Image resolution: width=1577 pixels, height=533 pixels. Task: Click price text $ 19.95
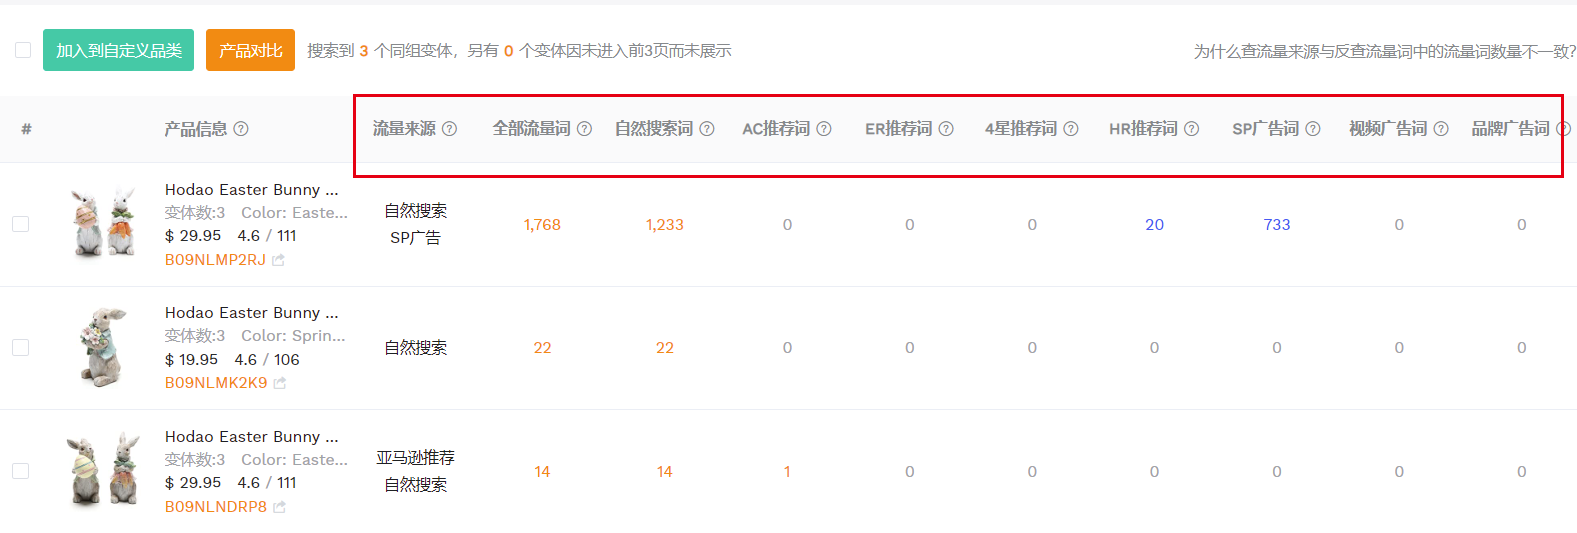[191, 360]
